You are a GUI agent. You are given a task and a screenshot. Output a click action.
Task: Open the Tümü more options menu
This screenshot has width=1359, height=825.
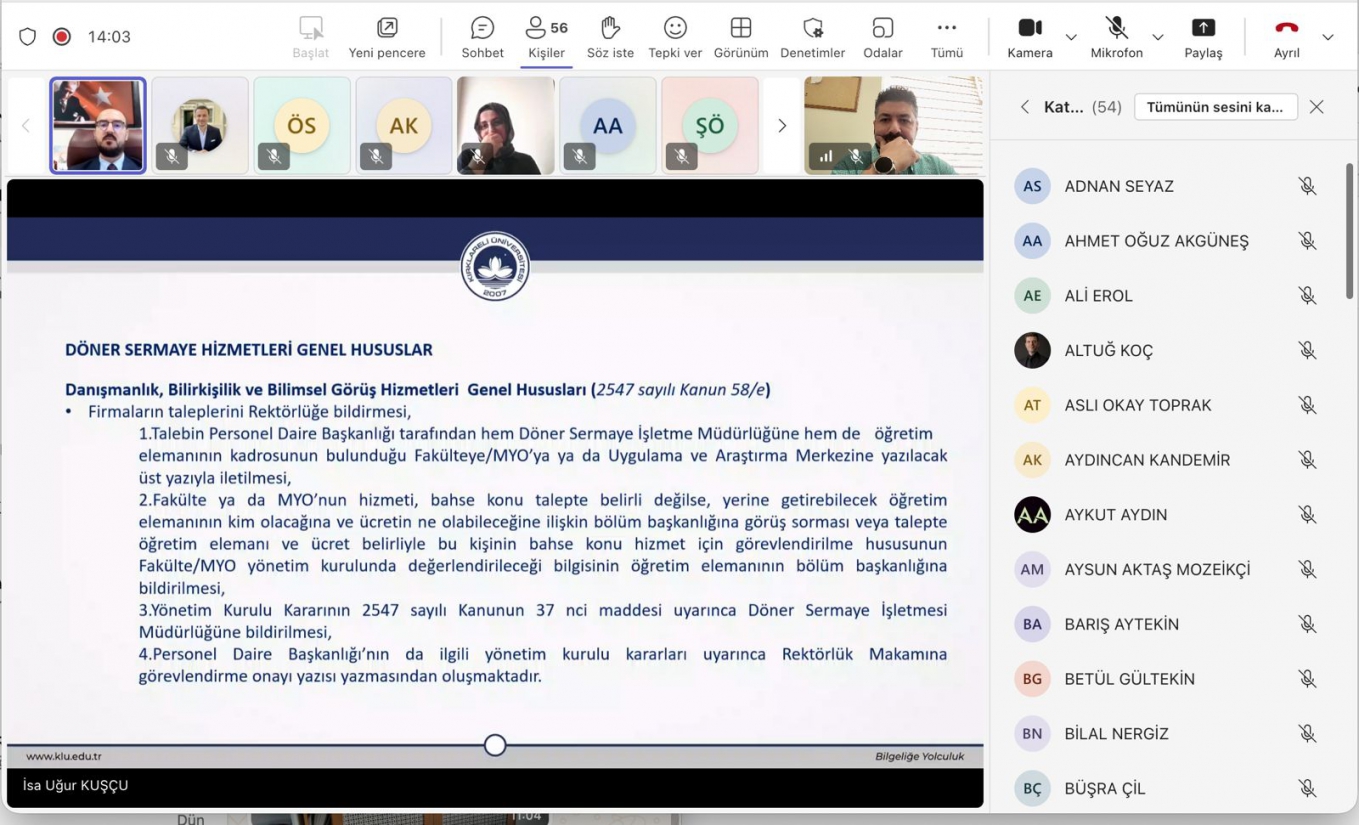coord(947,37)
